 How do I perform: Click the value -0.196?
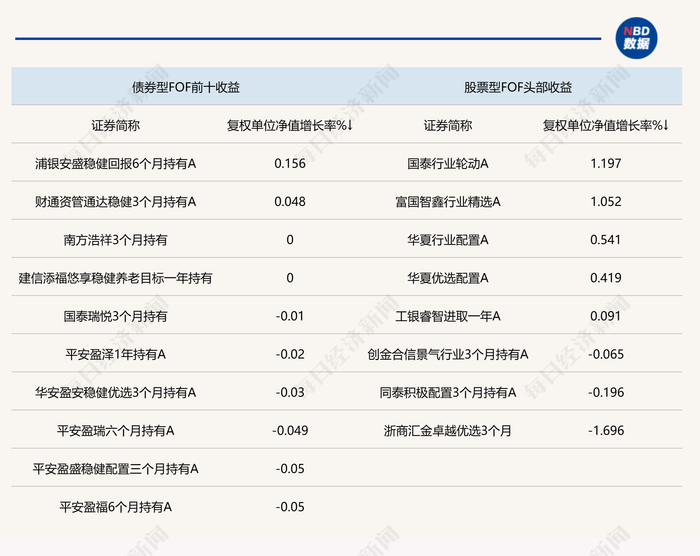coord(605,393)
